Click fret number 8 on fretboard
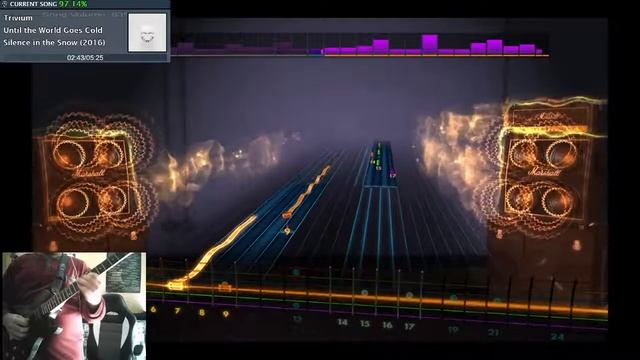 [201, 312]
